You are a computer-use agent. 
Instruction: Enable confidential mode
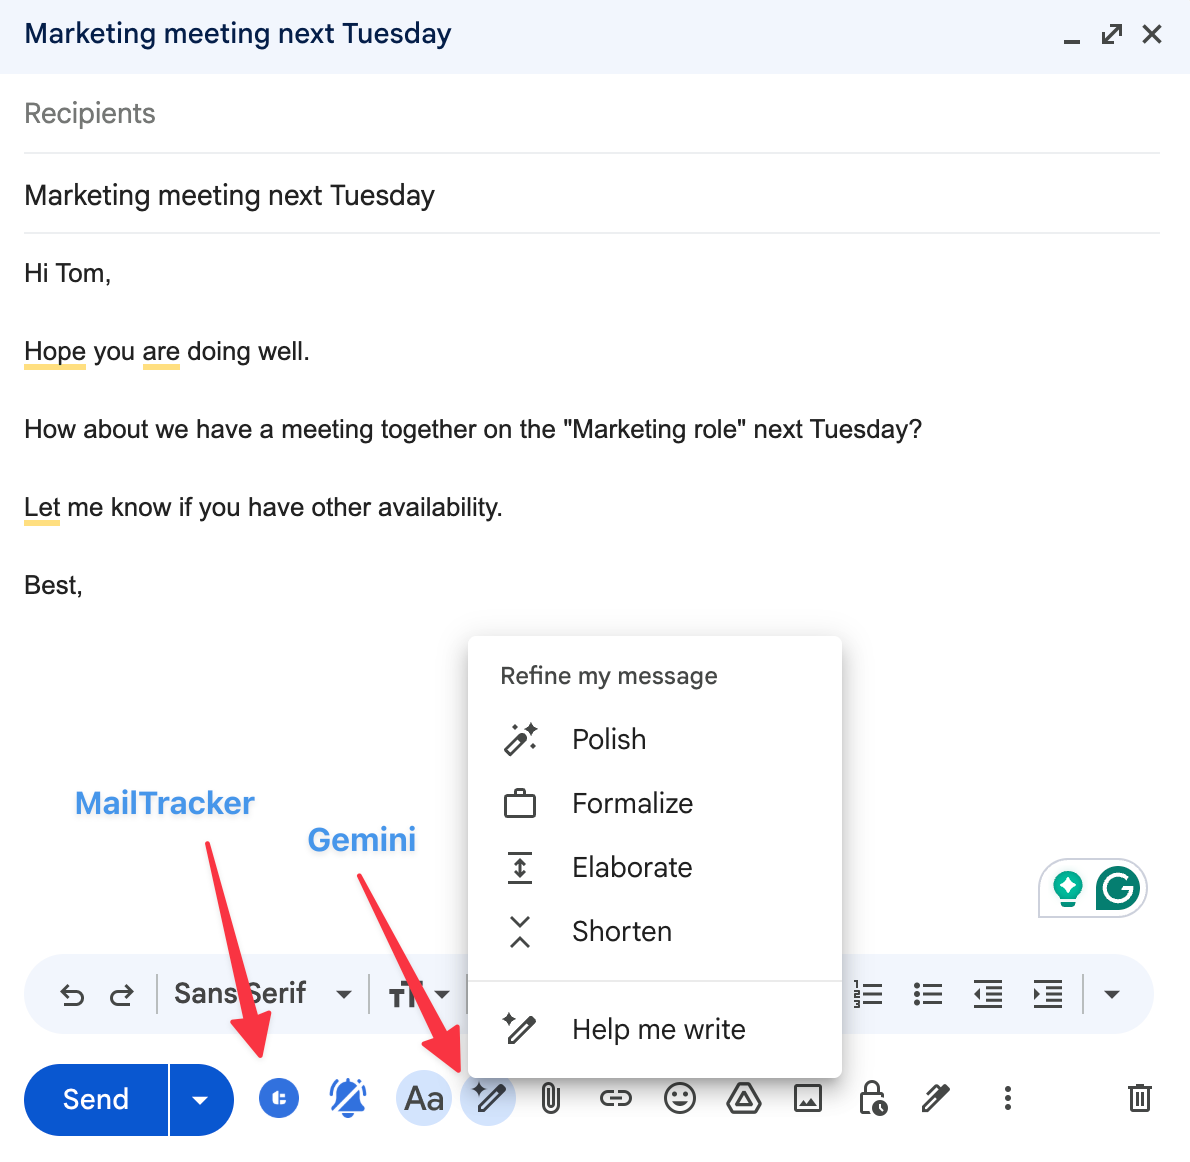point(871,1098)
